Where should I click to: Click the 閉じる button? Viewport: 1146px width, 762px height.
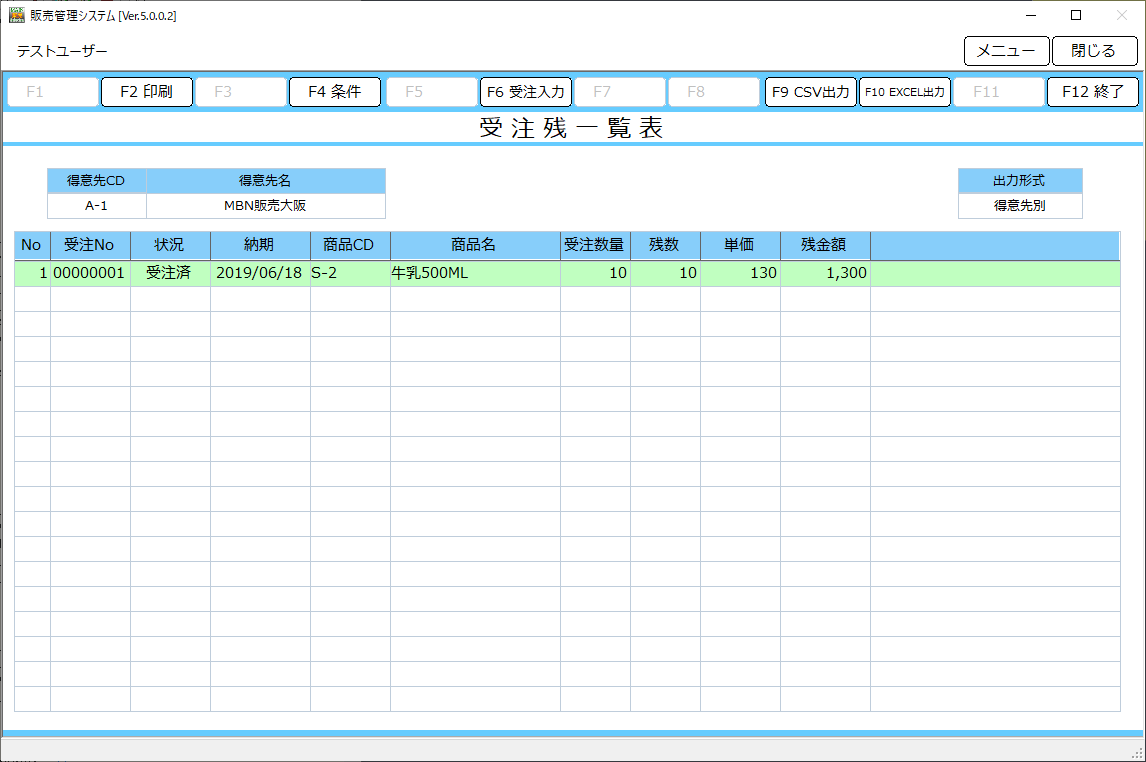click(x=1094, y=51)
